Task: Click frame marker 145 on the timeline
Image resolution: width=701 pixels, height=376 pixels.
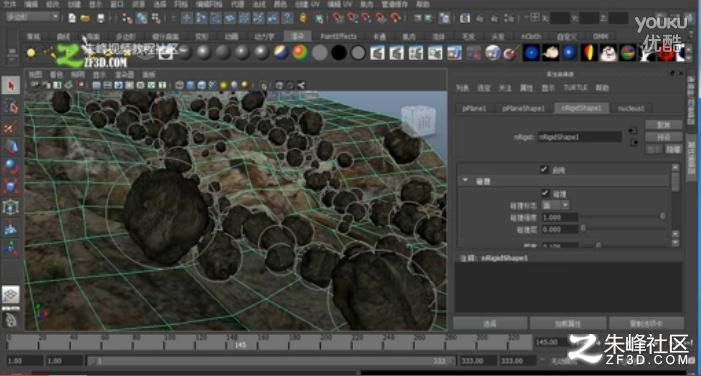Action: tap(241, 345)
